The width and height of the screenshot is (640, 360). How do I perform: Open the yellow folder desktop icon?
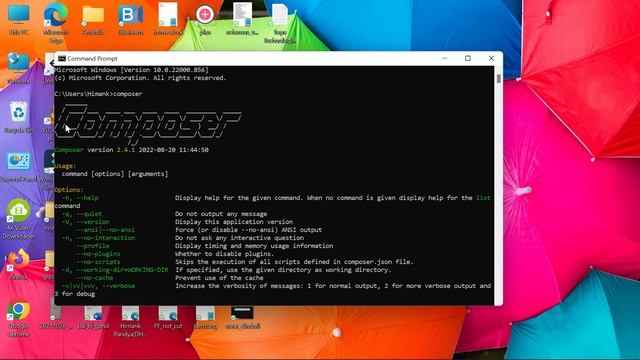93,19
